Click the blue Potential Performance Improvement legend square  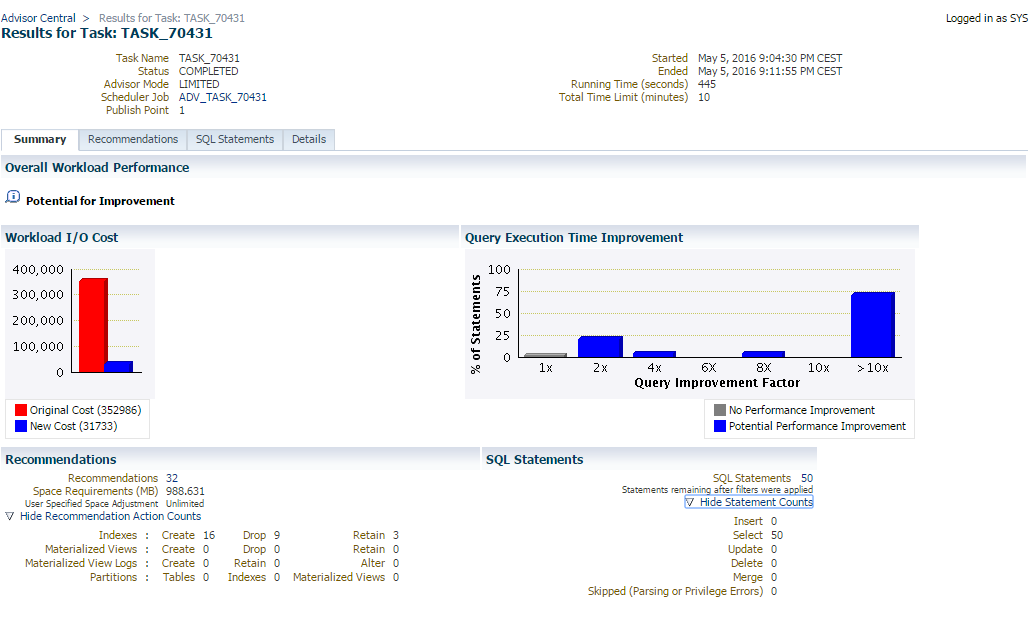(720, 426)
